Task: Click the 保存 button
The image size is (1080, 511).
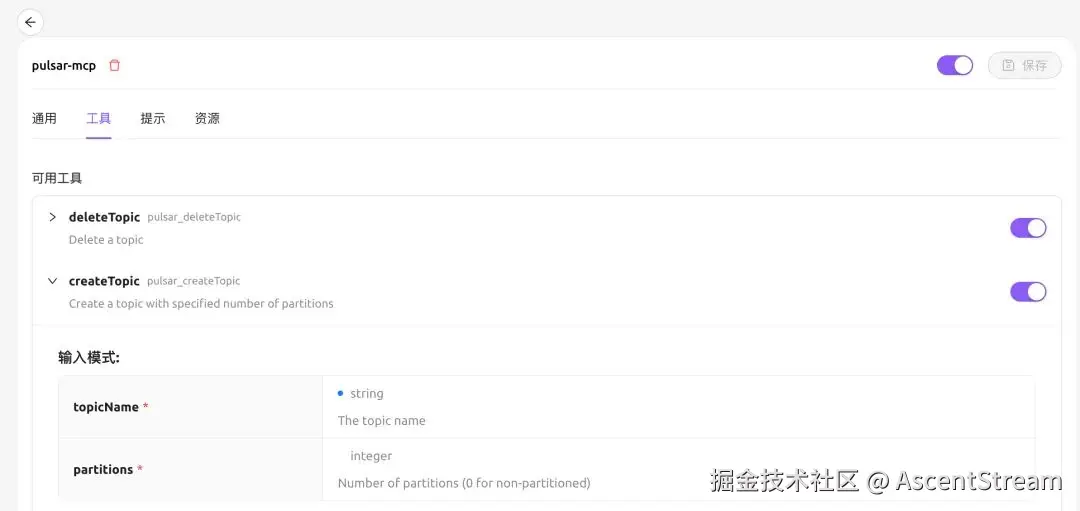Action: click(1025, 65)
